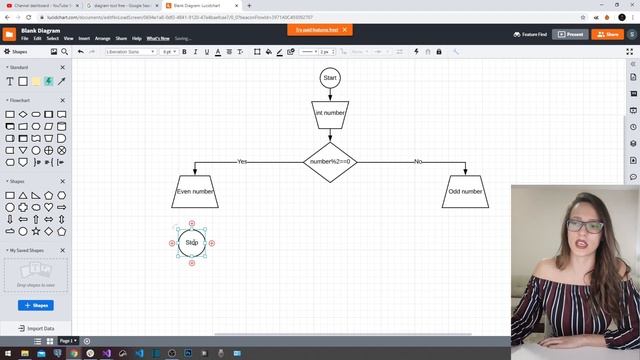Click the add page plus icon
640x360 pixels.
pyautogui.click(x=87, y=341)
